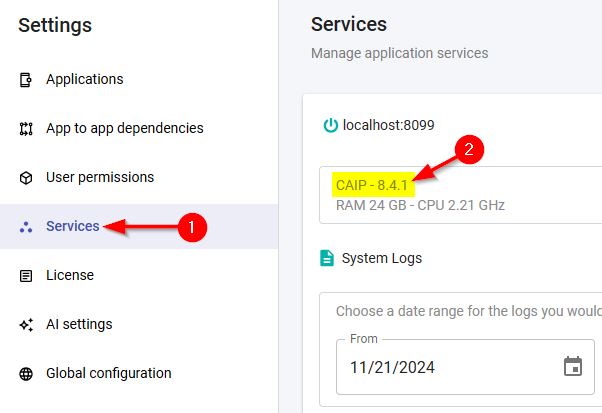Viewport: 602px width, 413px height.
Task: Click the Settings sidebar heading
Action: (x=55, y=25)
